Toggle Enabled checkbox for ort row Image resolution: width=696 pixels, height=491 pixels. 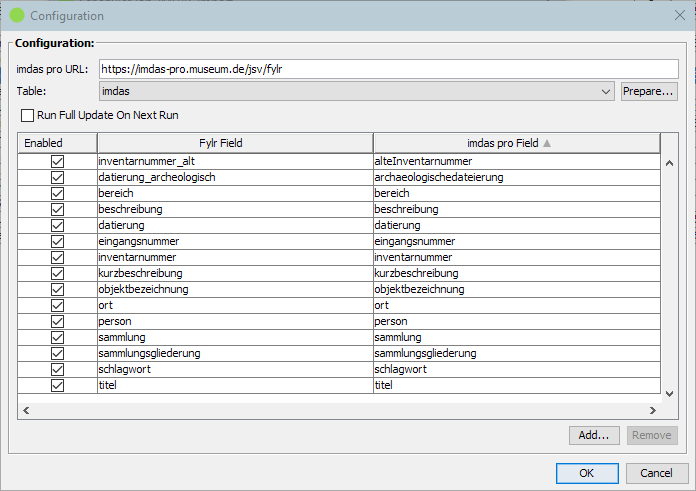pos(57,305)
